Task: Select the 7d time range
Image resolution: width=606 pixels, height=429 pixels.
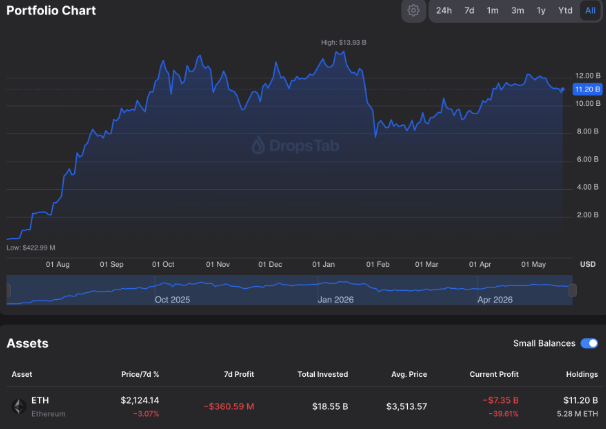Action: click(469, 10)
